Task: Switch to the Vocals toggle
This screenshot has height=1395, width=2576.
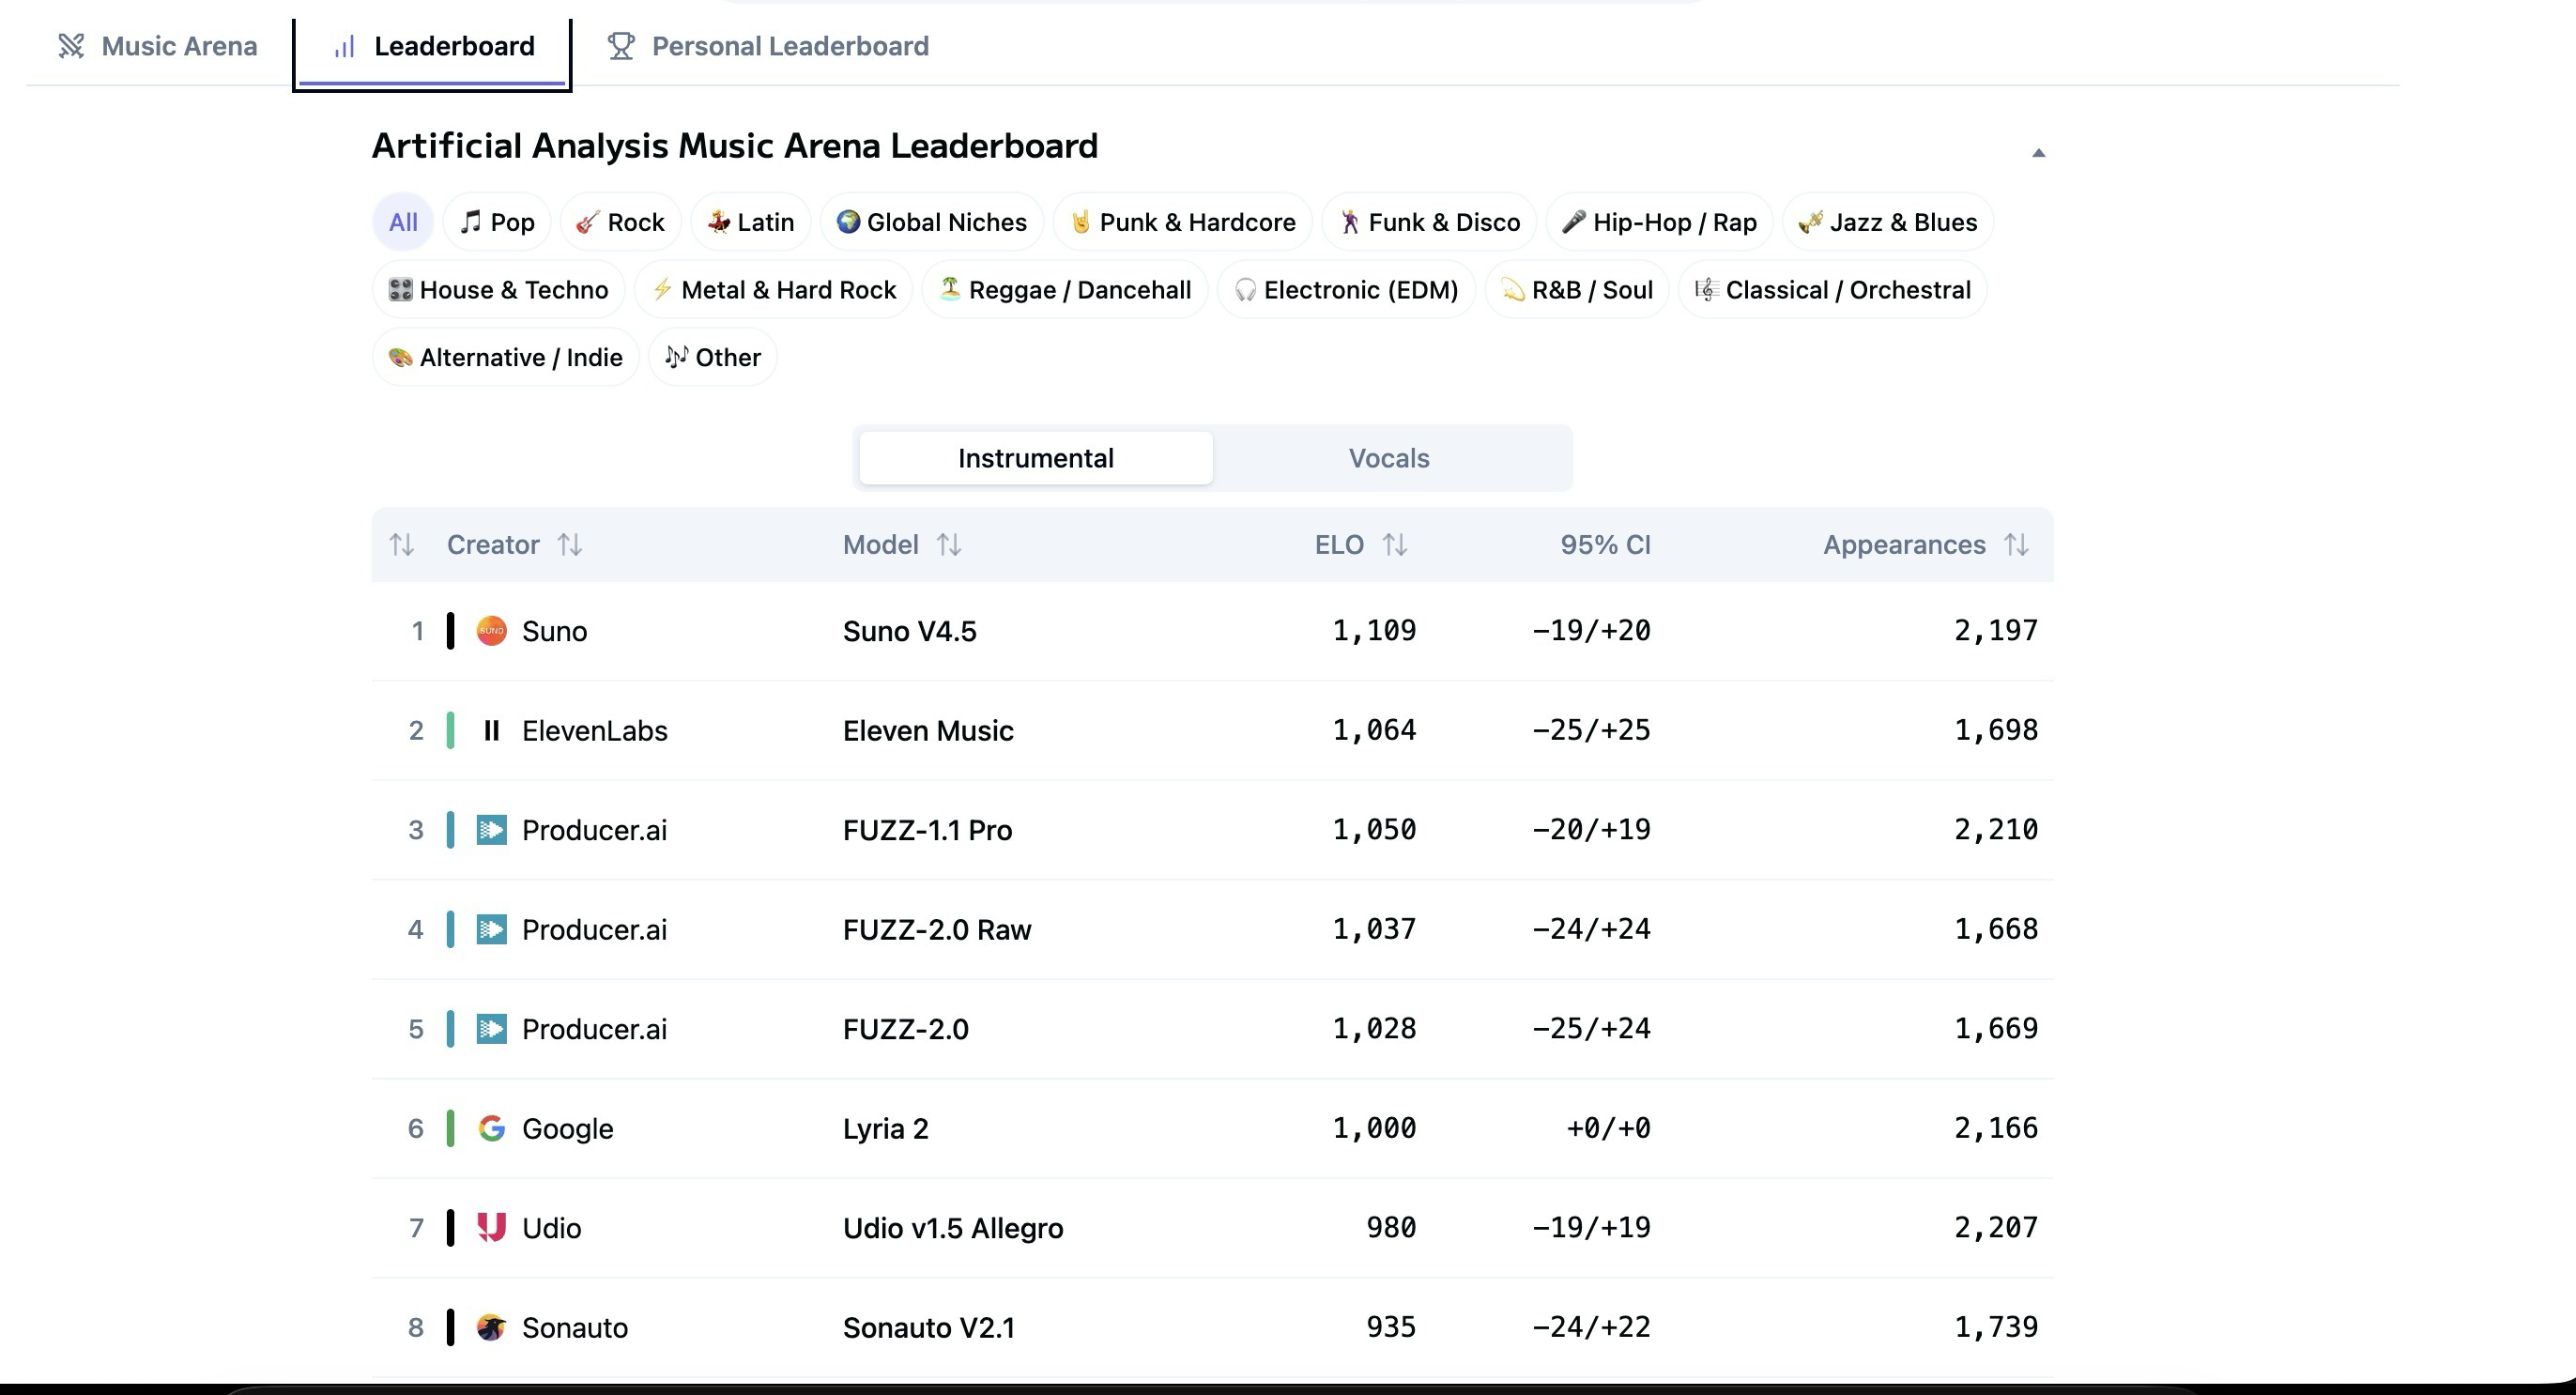Action: (x=1388, y=459)
